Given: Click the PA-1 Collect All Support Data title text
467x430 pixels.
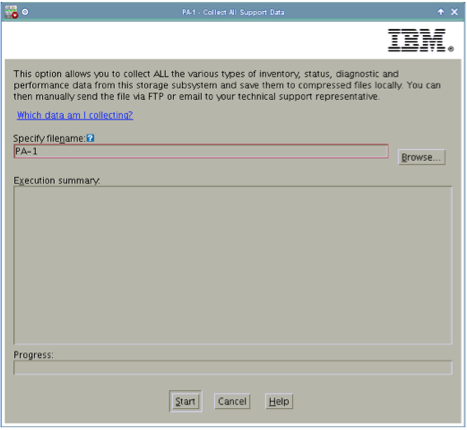Looking at the screenshot, I should (x=233, y=12).
